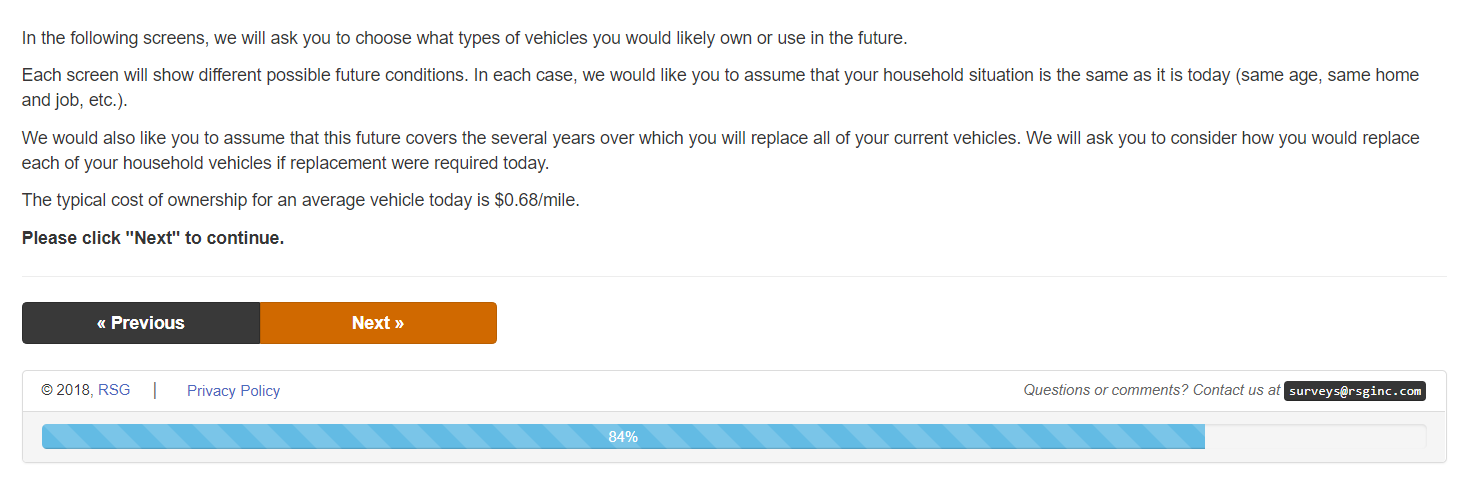This screenshot has height=492, width=1468.
Task: Go back using the "« Previous" button
Action: click(141, 323)
